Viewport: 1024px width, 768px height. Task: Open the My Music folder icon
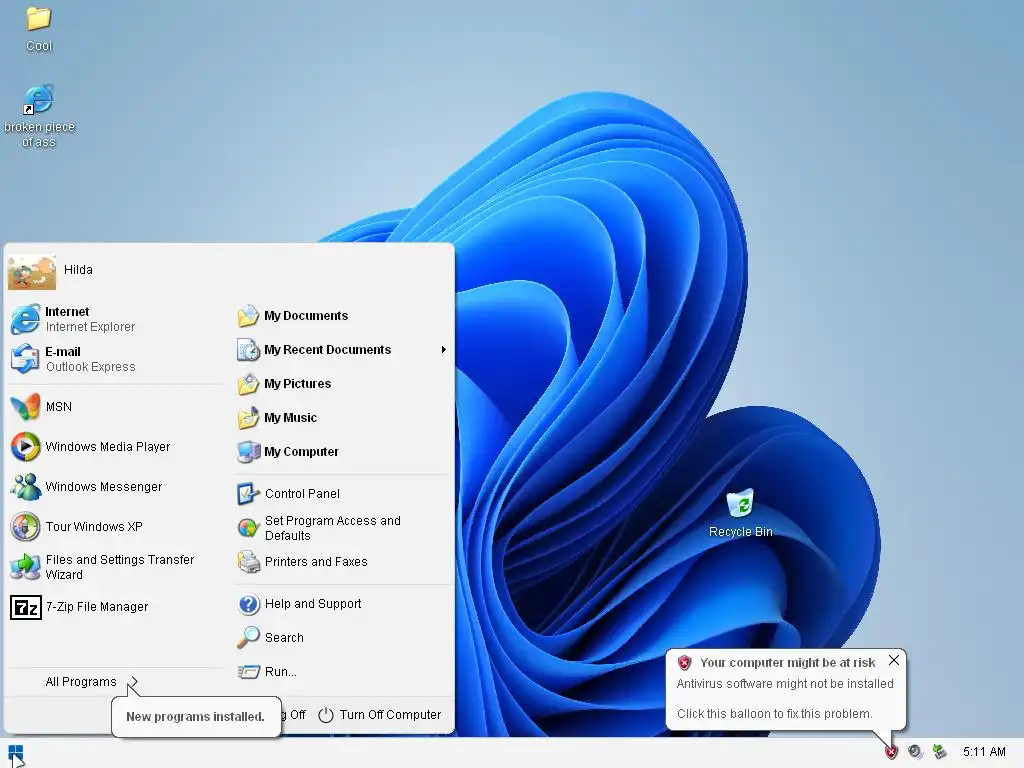click(x=248, y=418)
